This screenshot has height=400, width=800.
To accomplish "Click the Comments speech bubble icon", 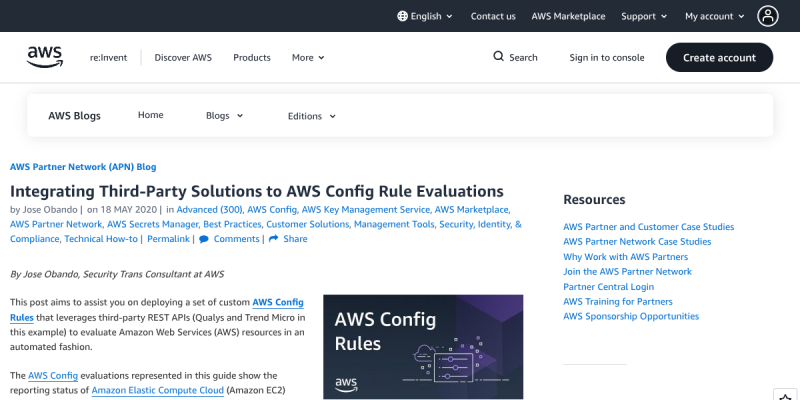I will [204, 239].
